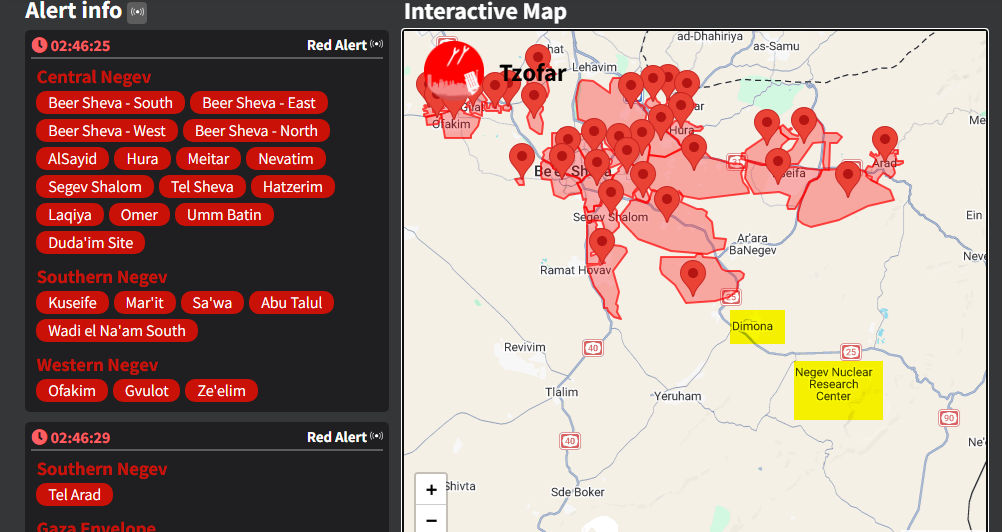Viewport: 1002px width, 532px height.
Task: Click the 02:46:29 alert timestamp
Action: point(81,437)
